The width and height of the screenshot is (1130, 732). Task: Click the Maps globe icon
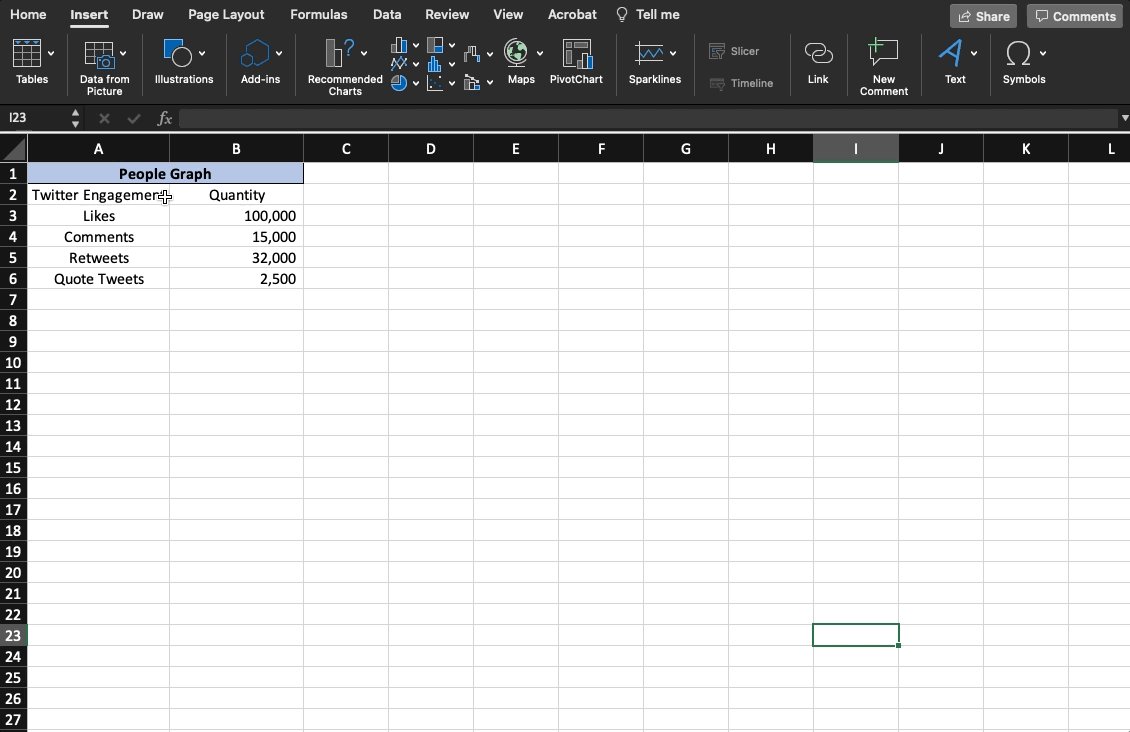(516, 53)
